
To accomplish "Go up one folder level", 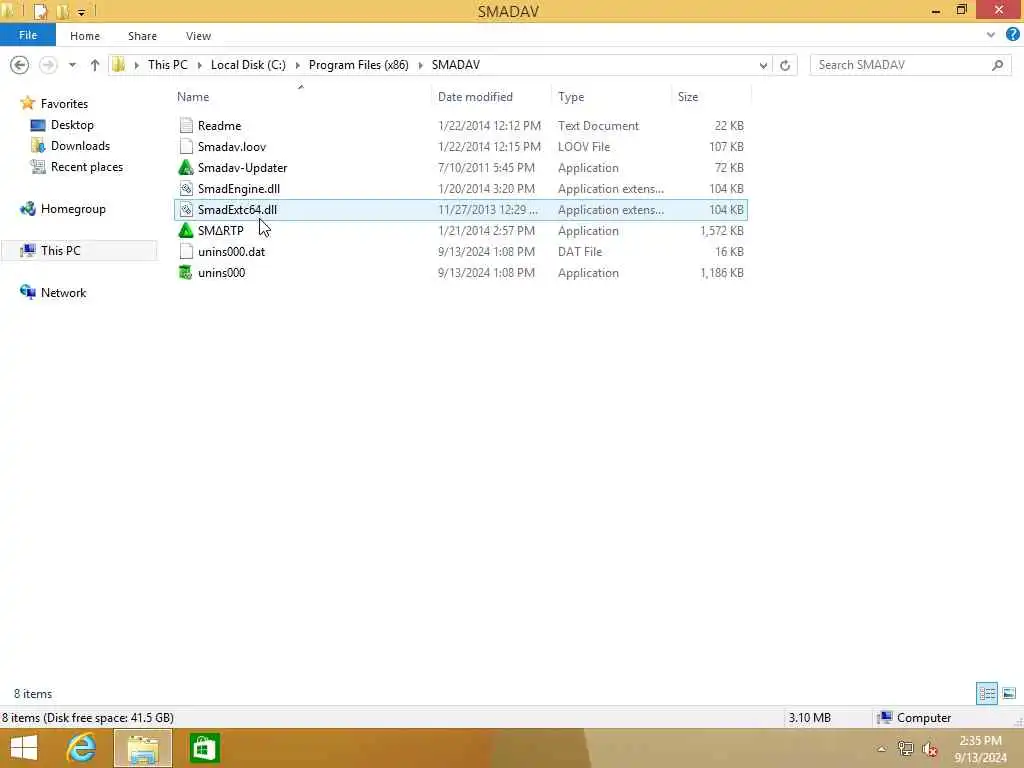I will pos(95,65).
